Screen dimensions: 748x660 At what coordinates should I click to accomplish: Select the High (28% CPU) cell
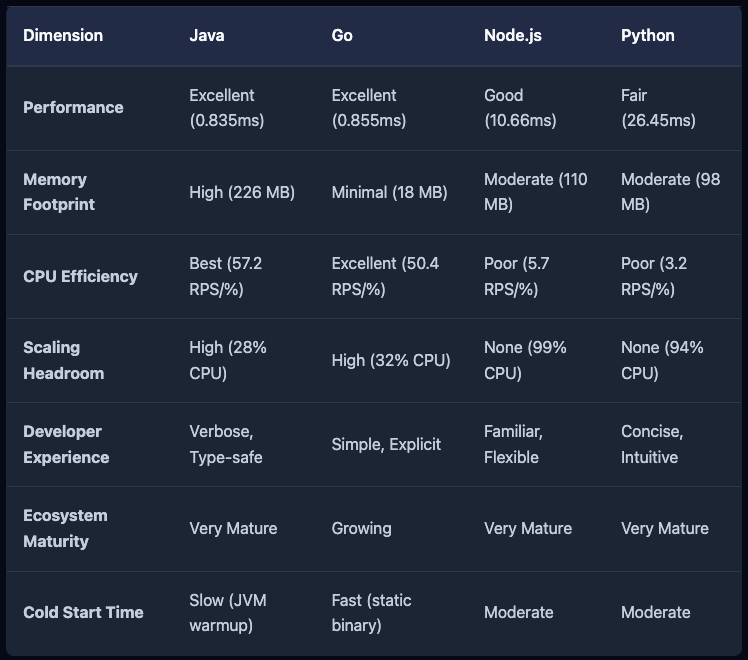(228, 360)
